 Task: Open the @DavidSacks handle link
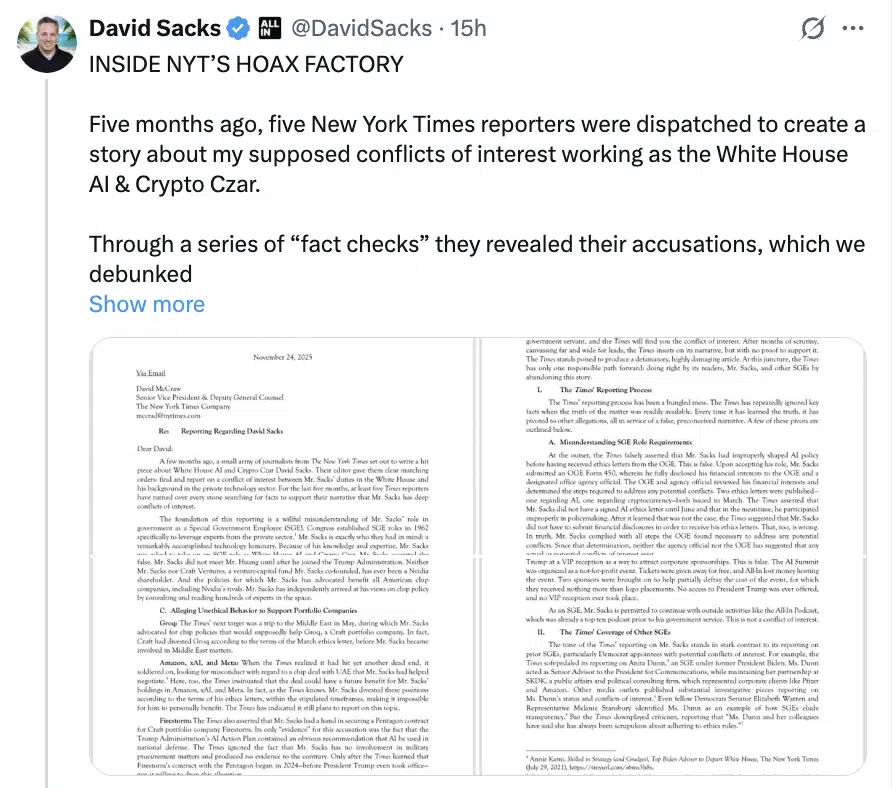point(363,29)
